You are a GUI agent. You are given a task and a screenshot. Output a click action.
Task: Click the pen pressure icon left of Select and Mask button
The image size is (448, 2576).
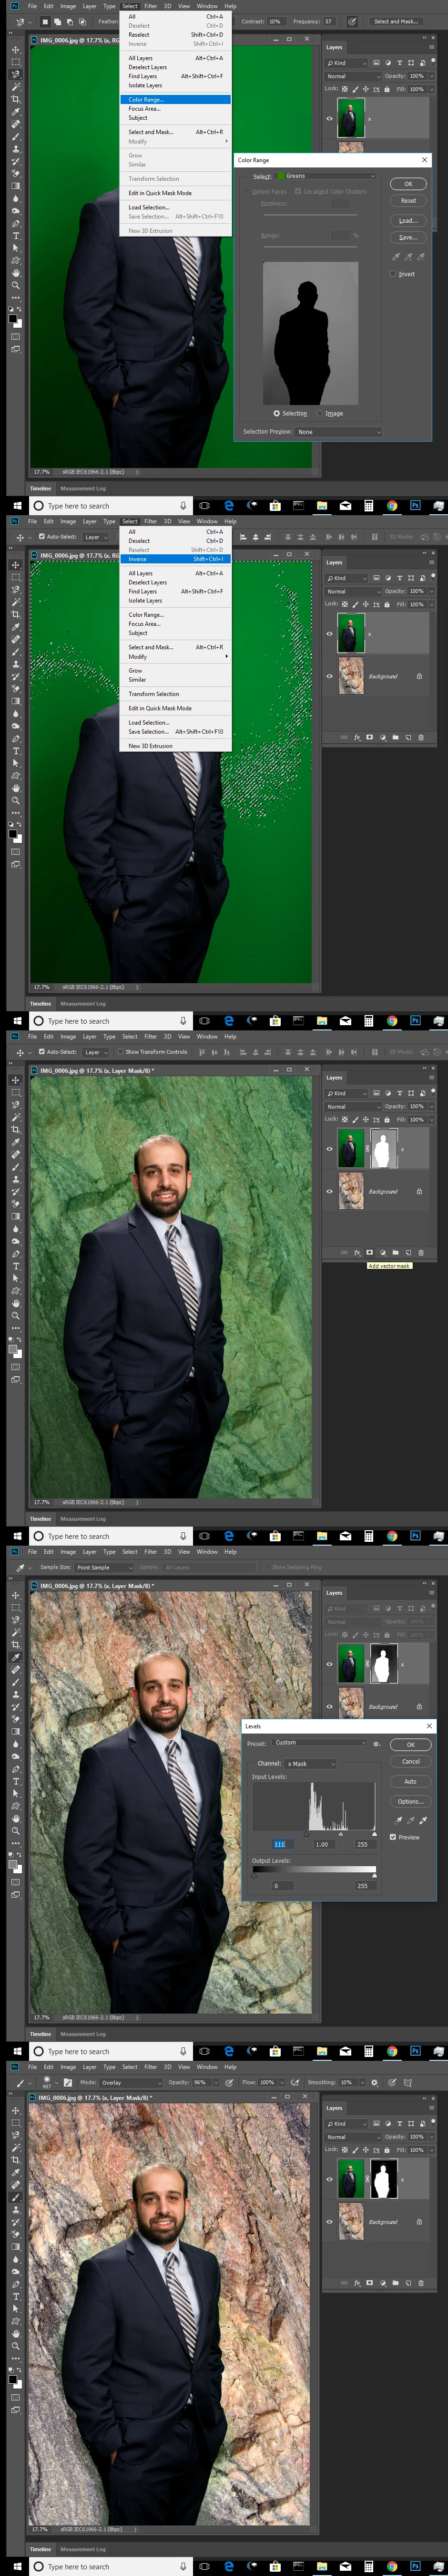[x=352, y=21]
